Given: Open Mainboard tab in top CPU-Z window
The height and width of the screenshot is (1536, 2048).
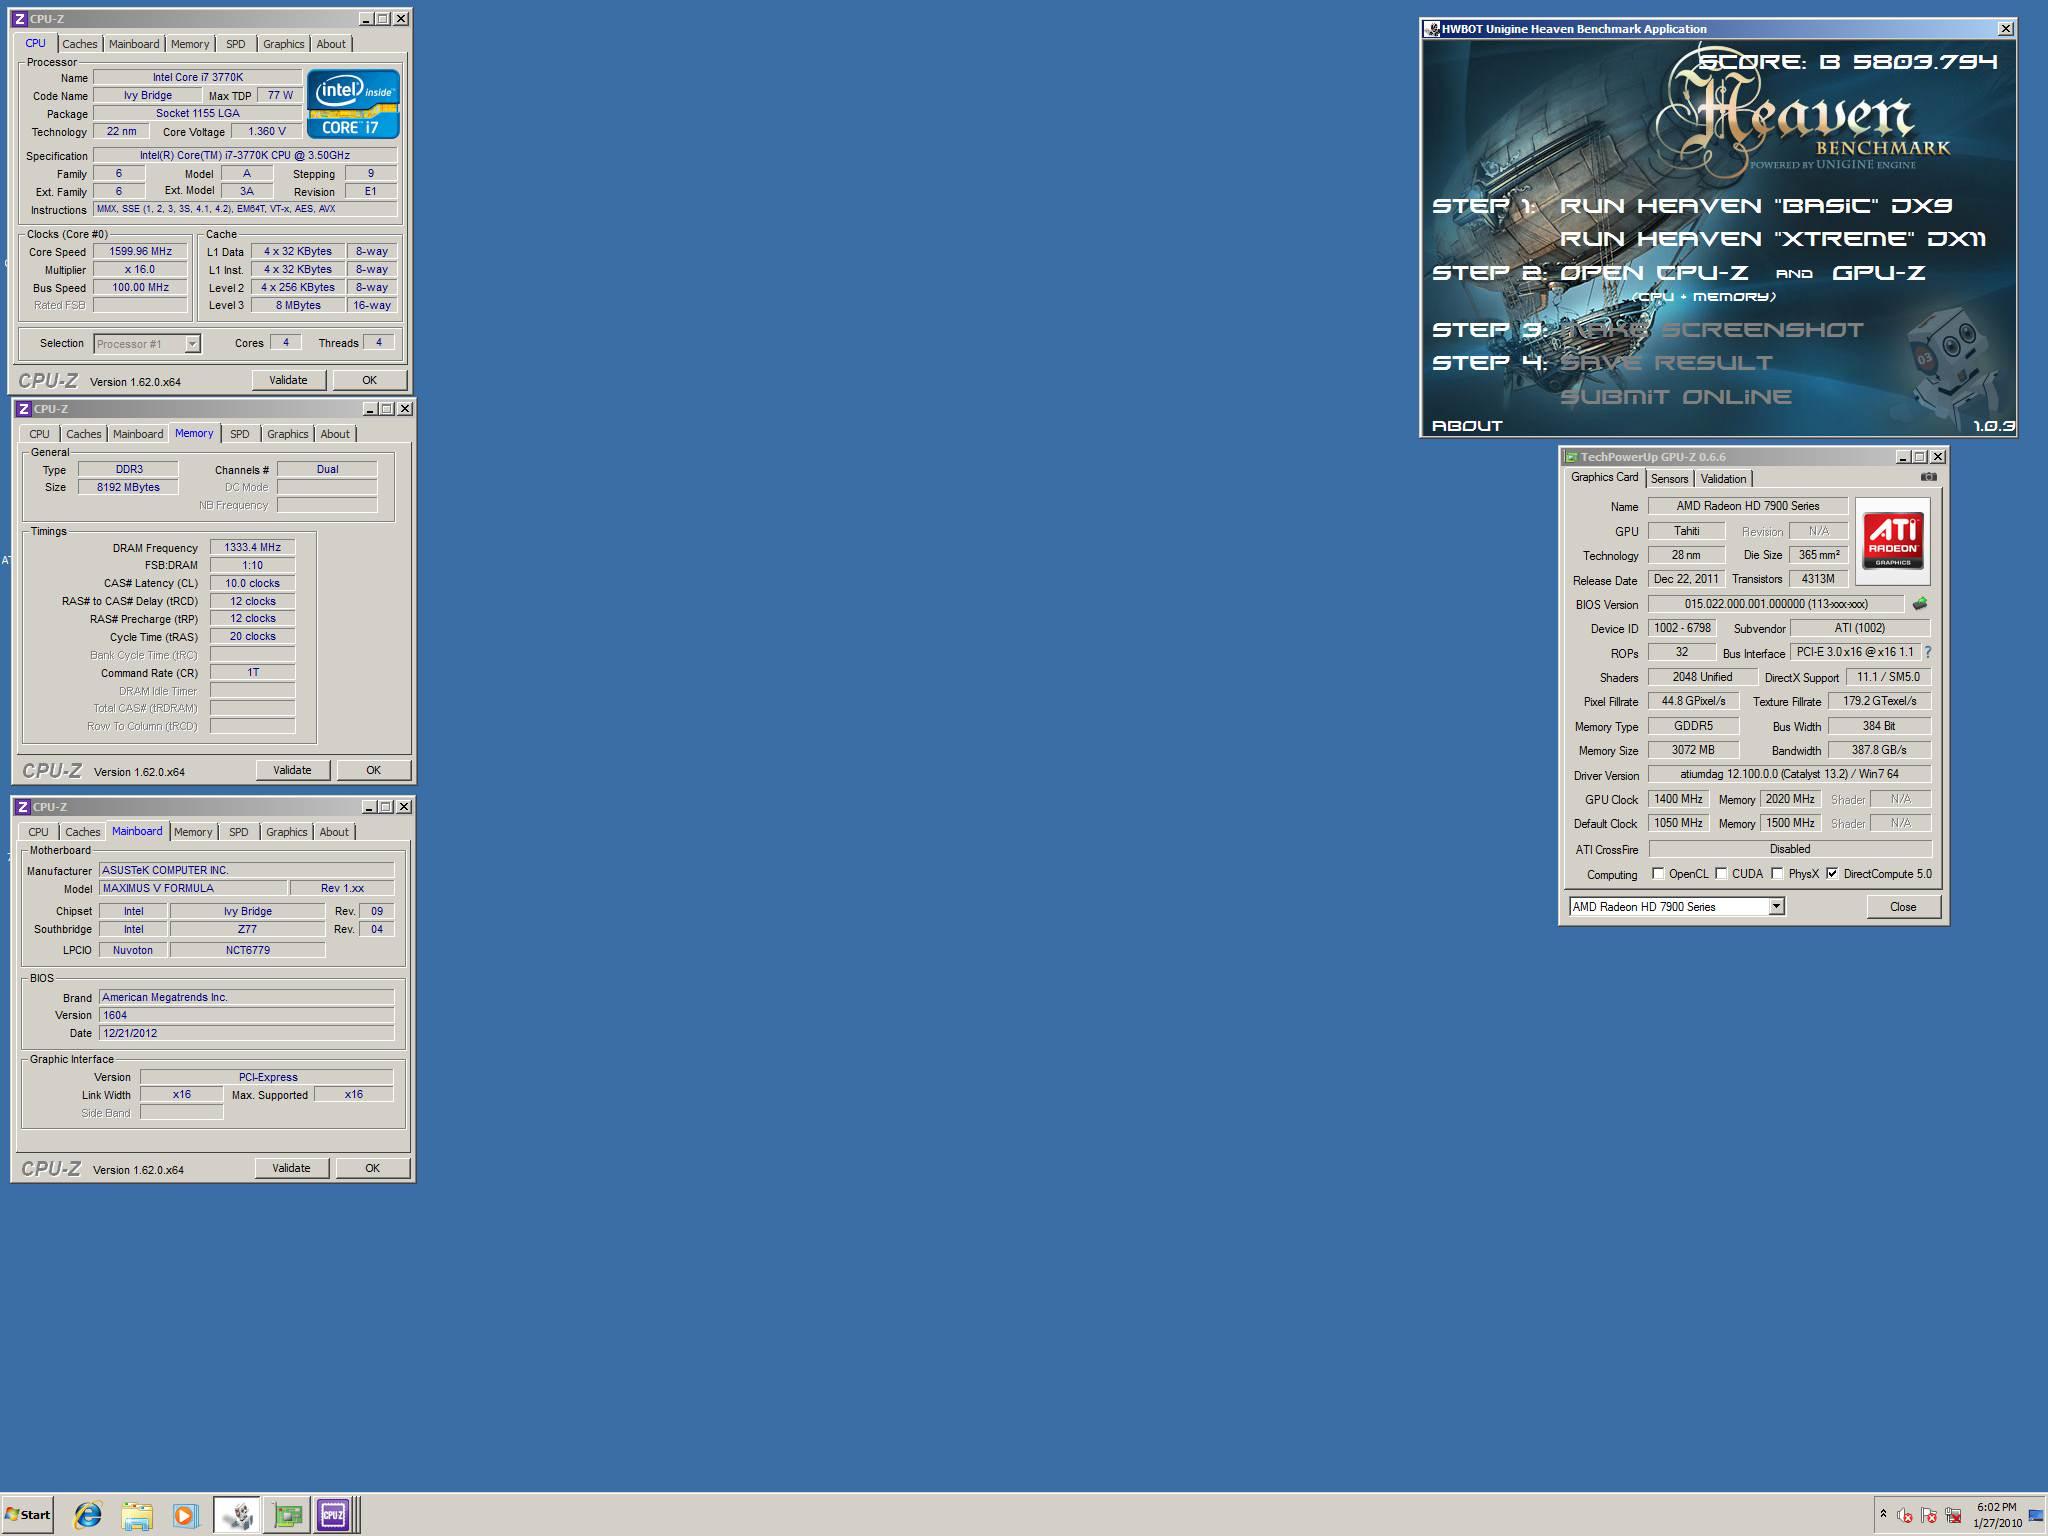Looking at the screenshot, I should (134, 44).
